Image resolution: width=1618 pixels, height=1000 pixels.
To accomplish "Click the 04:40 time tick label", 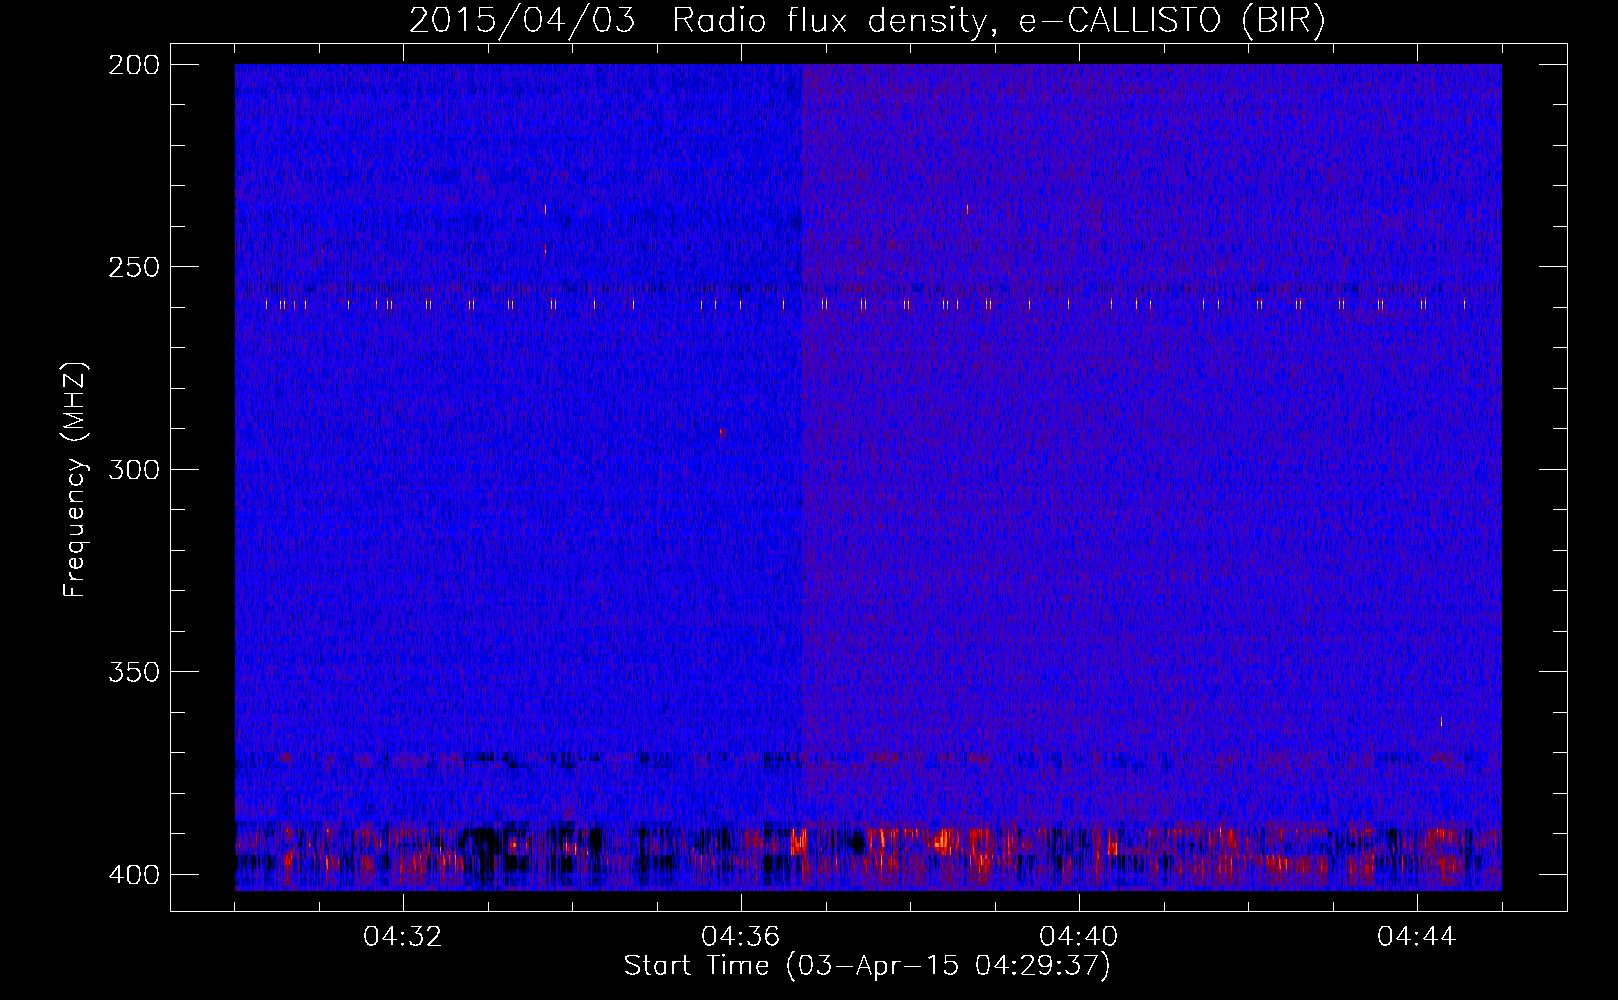I will coord(1079,937).
